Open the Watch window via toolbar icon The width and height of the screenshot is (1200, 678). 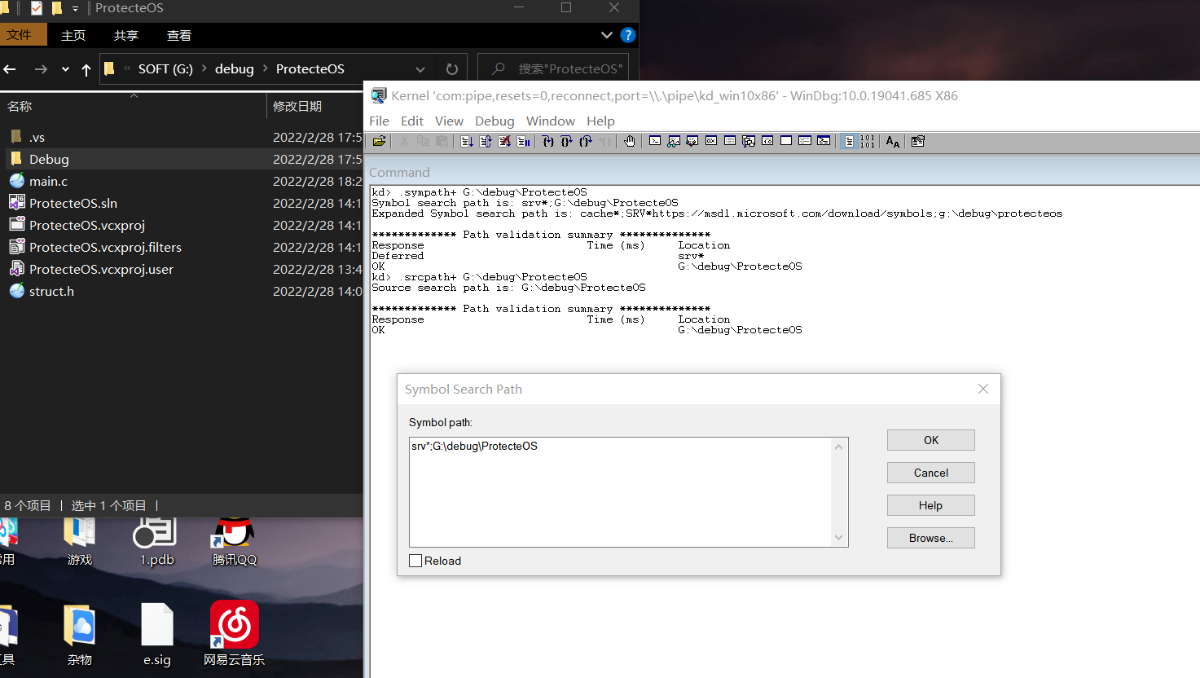coord(674,141)
